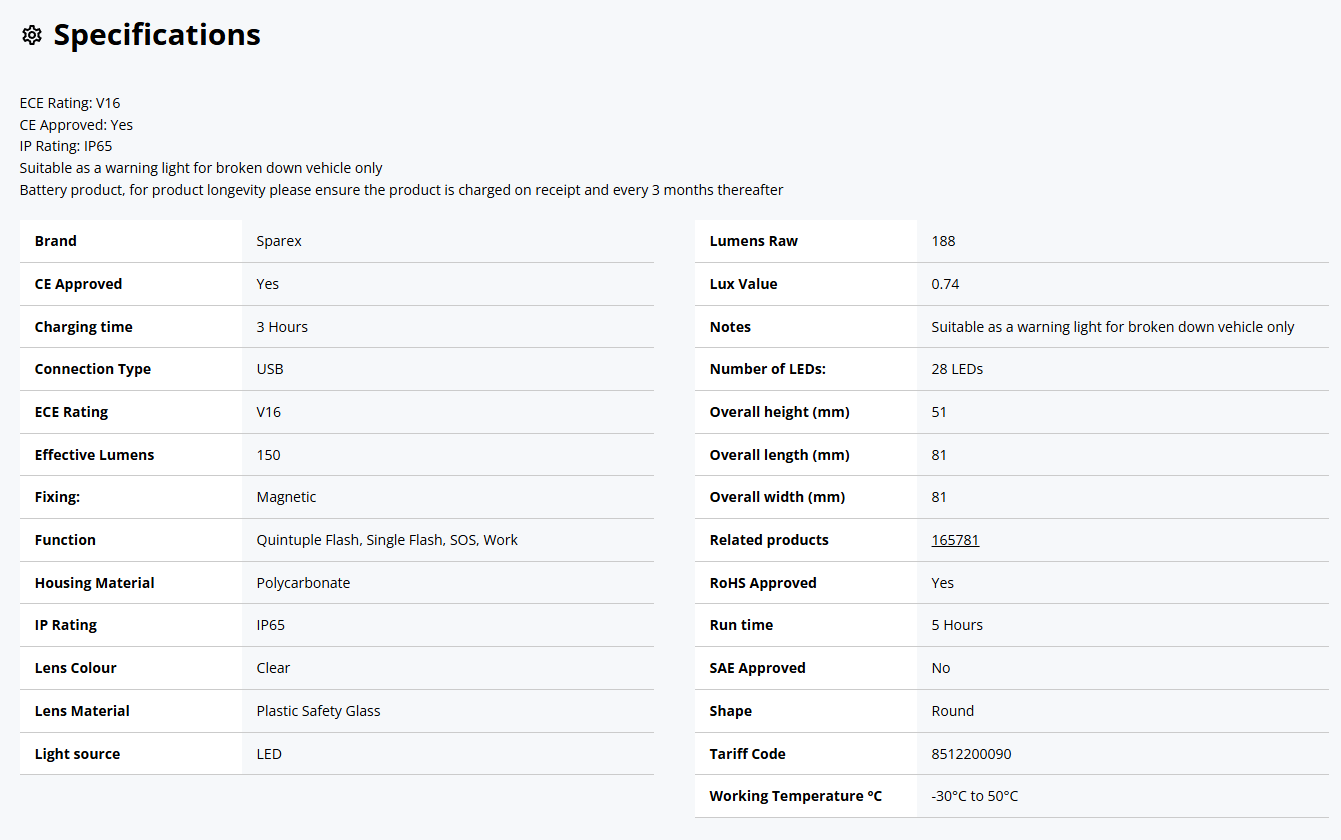This screenshot has width=1341, height=840.
Task: Click the battery charging advice sentence
Action: coord(401,190)
